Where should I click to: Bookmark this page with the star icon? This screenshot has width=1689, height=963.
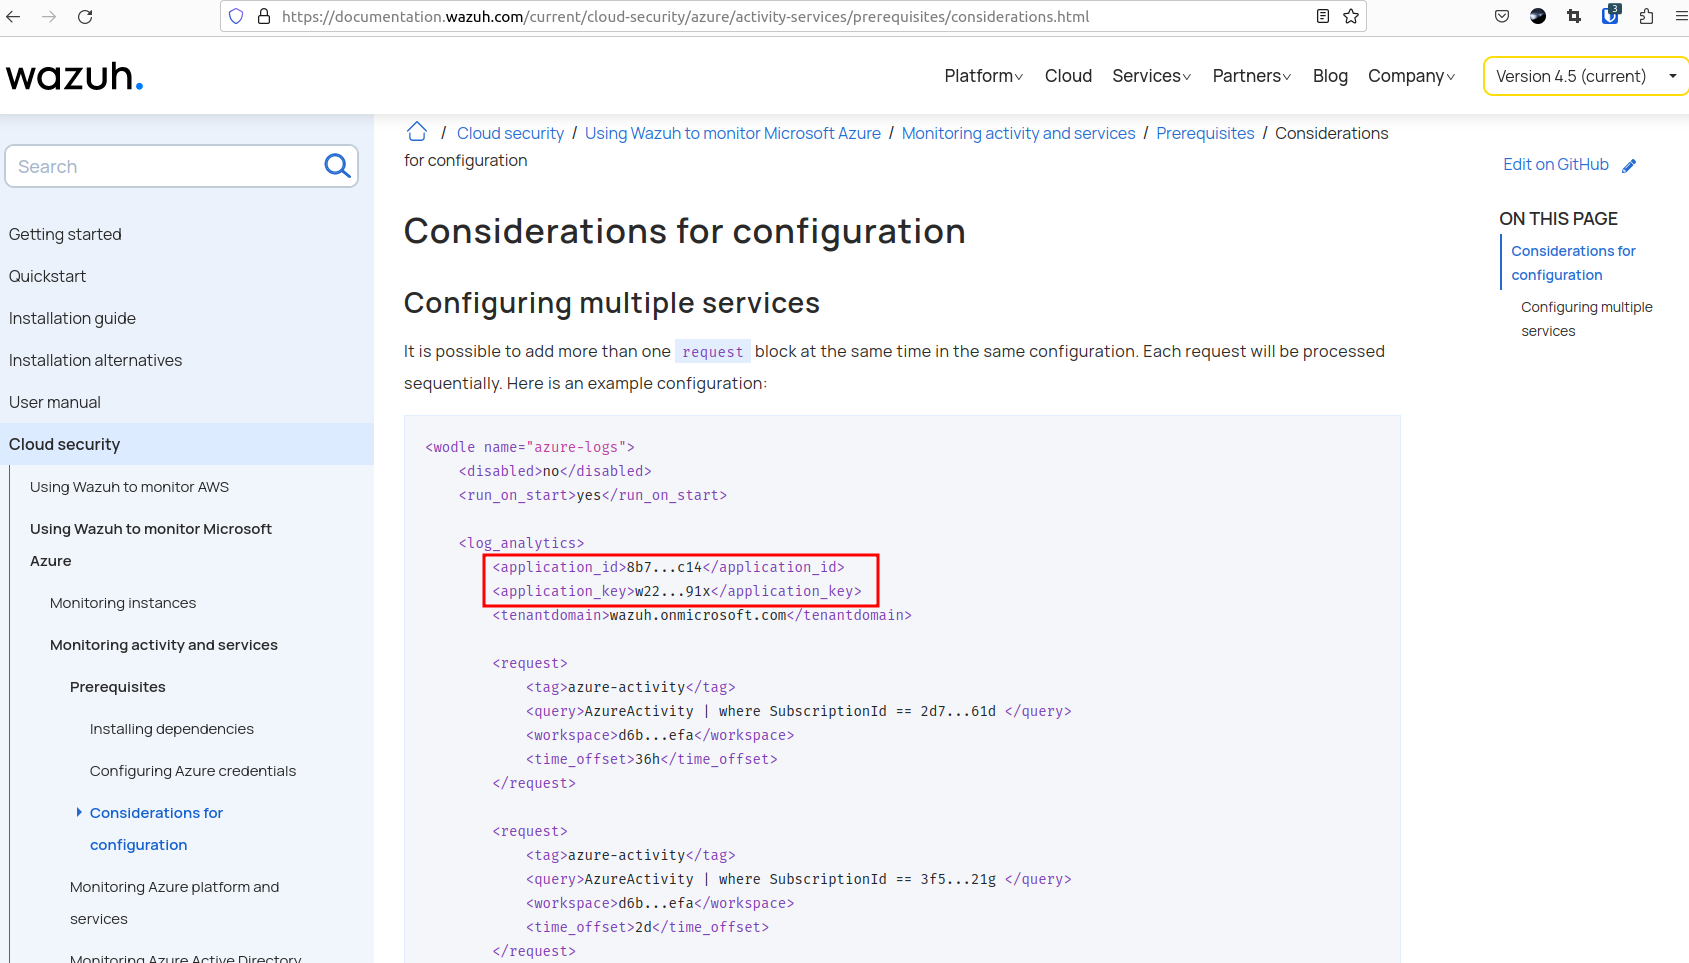tap(1351, 16)
